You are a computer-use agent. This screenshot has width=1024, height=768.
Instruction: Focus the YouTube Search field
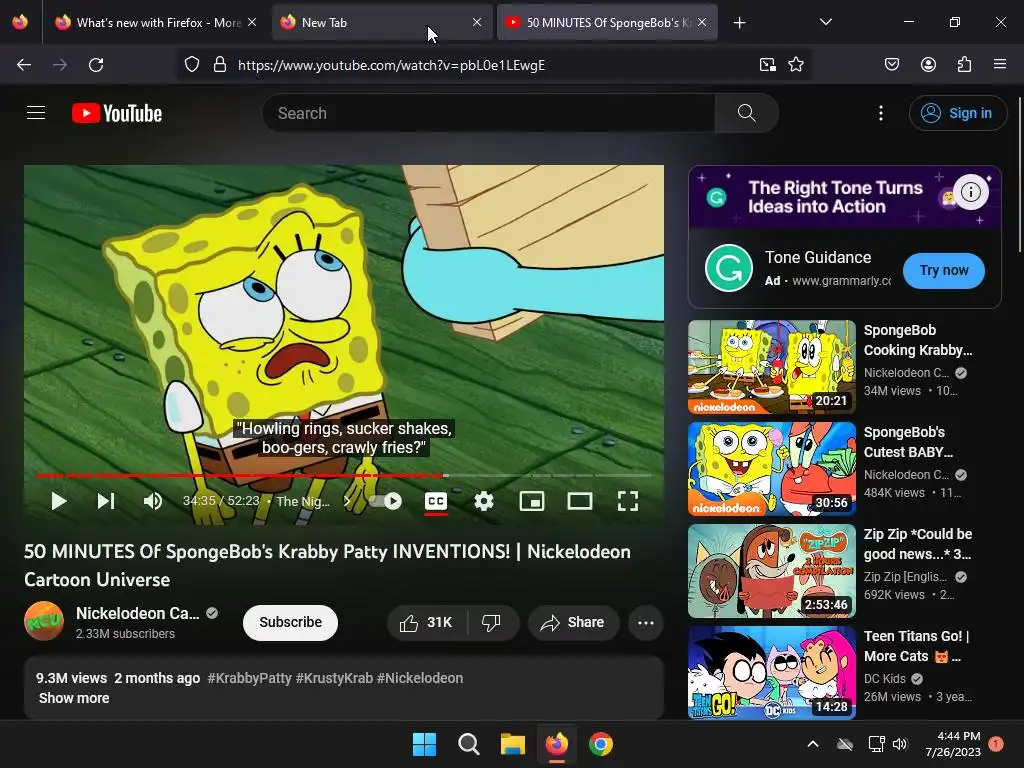[488, 113]
